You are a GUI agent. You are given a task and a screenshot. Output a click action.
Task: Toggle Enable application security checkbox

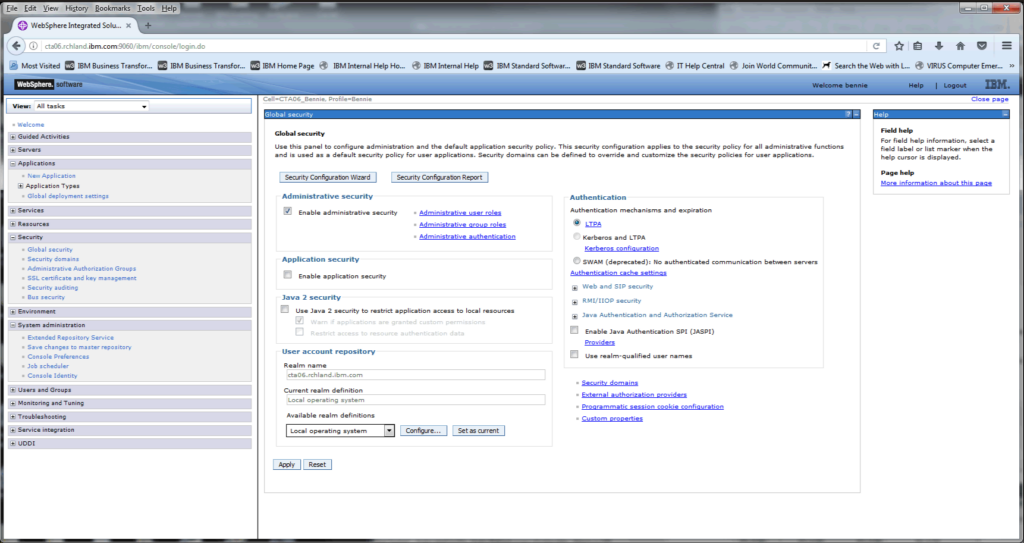[x=287, y=274]
